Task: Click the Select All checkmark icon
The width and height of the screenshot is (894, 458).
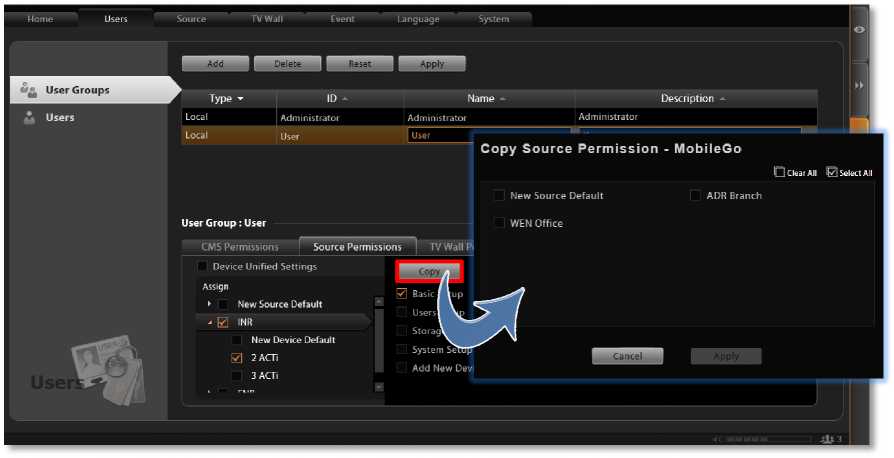Action: pyautogui.click(x=832, y=173)
